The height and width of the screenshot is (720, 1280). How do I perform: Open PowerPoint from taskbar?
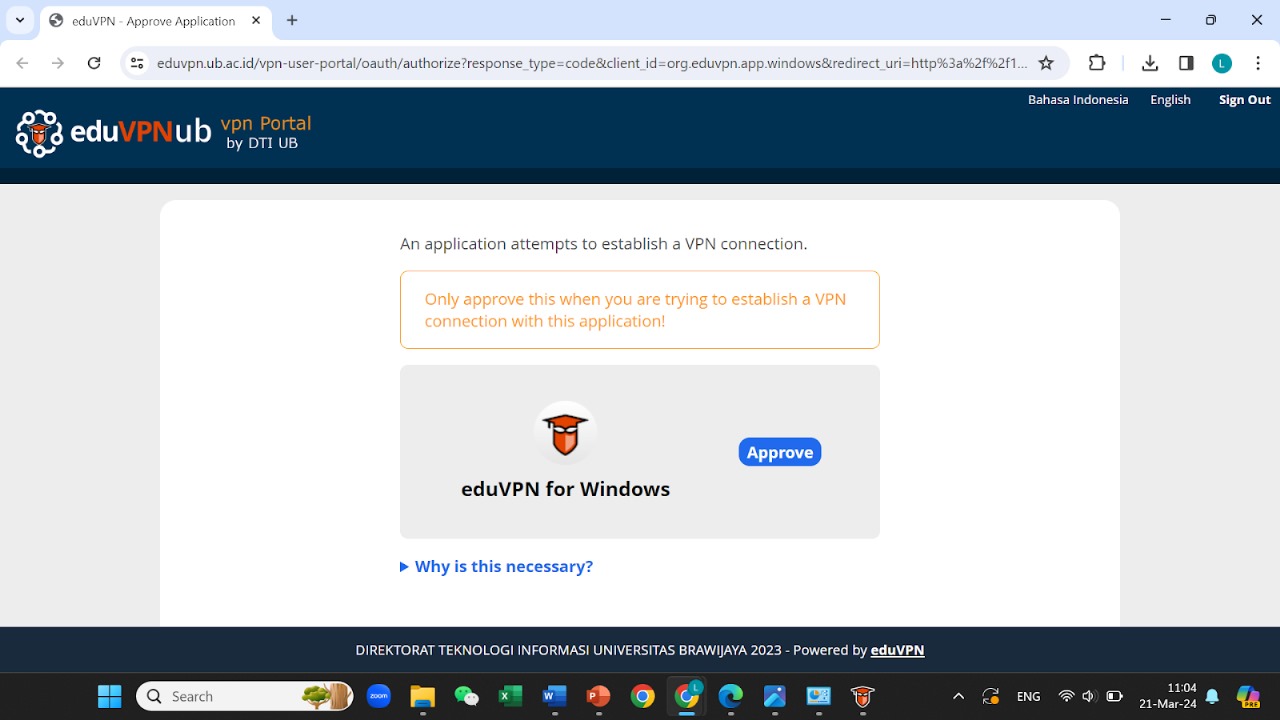point(599,696)
